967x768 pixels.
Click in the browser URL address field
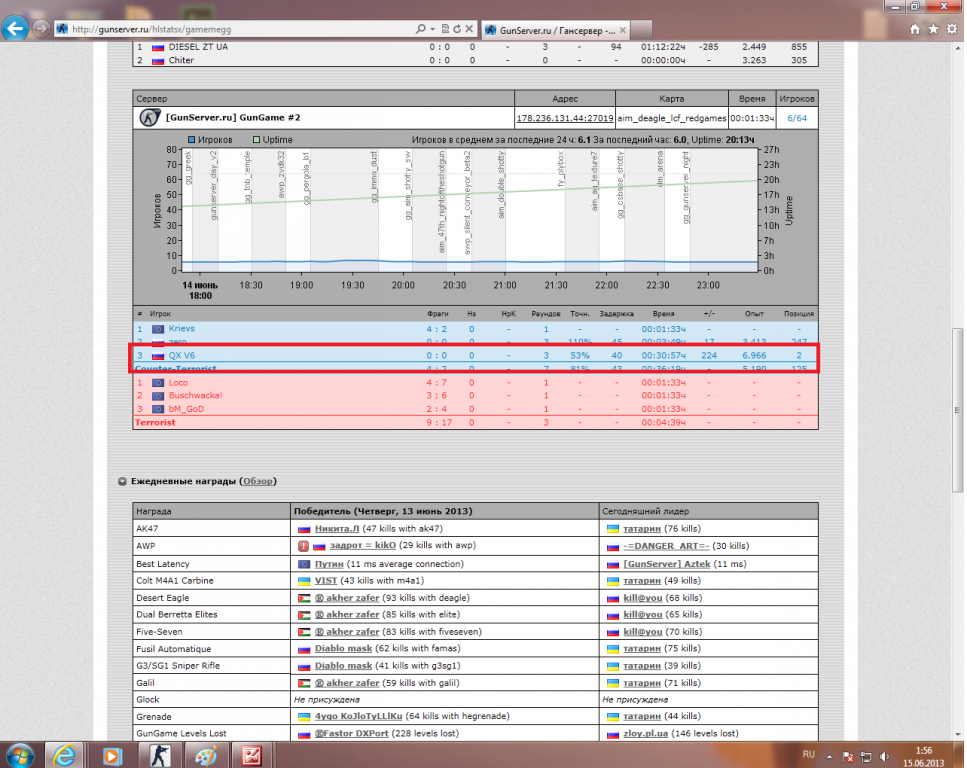(240, 29)
